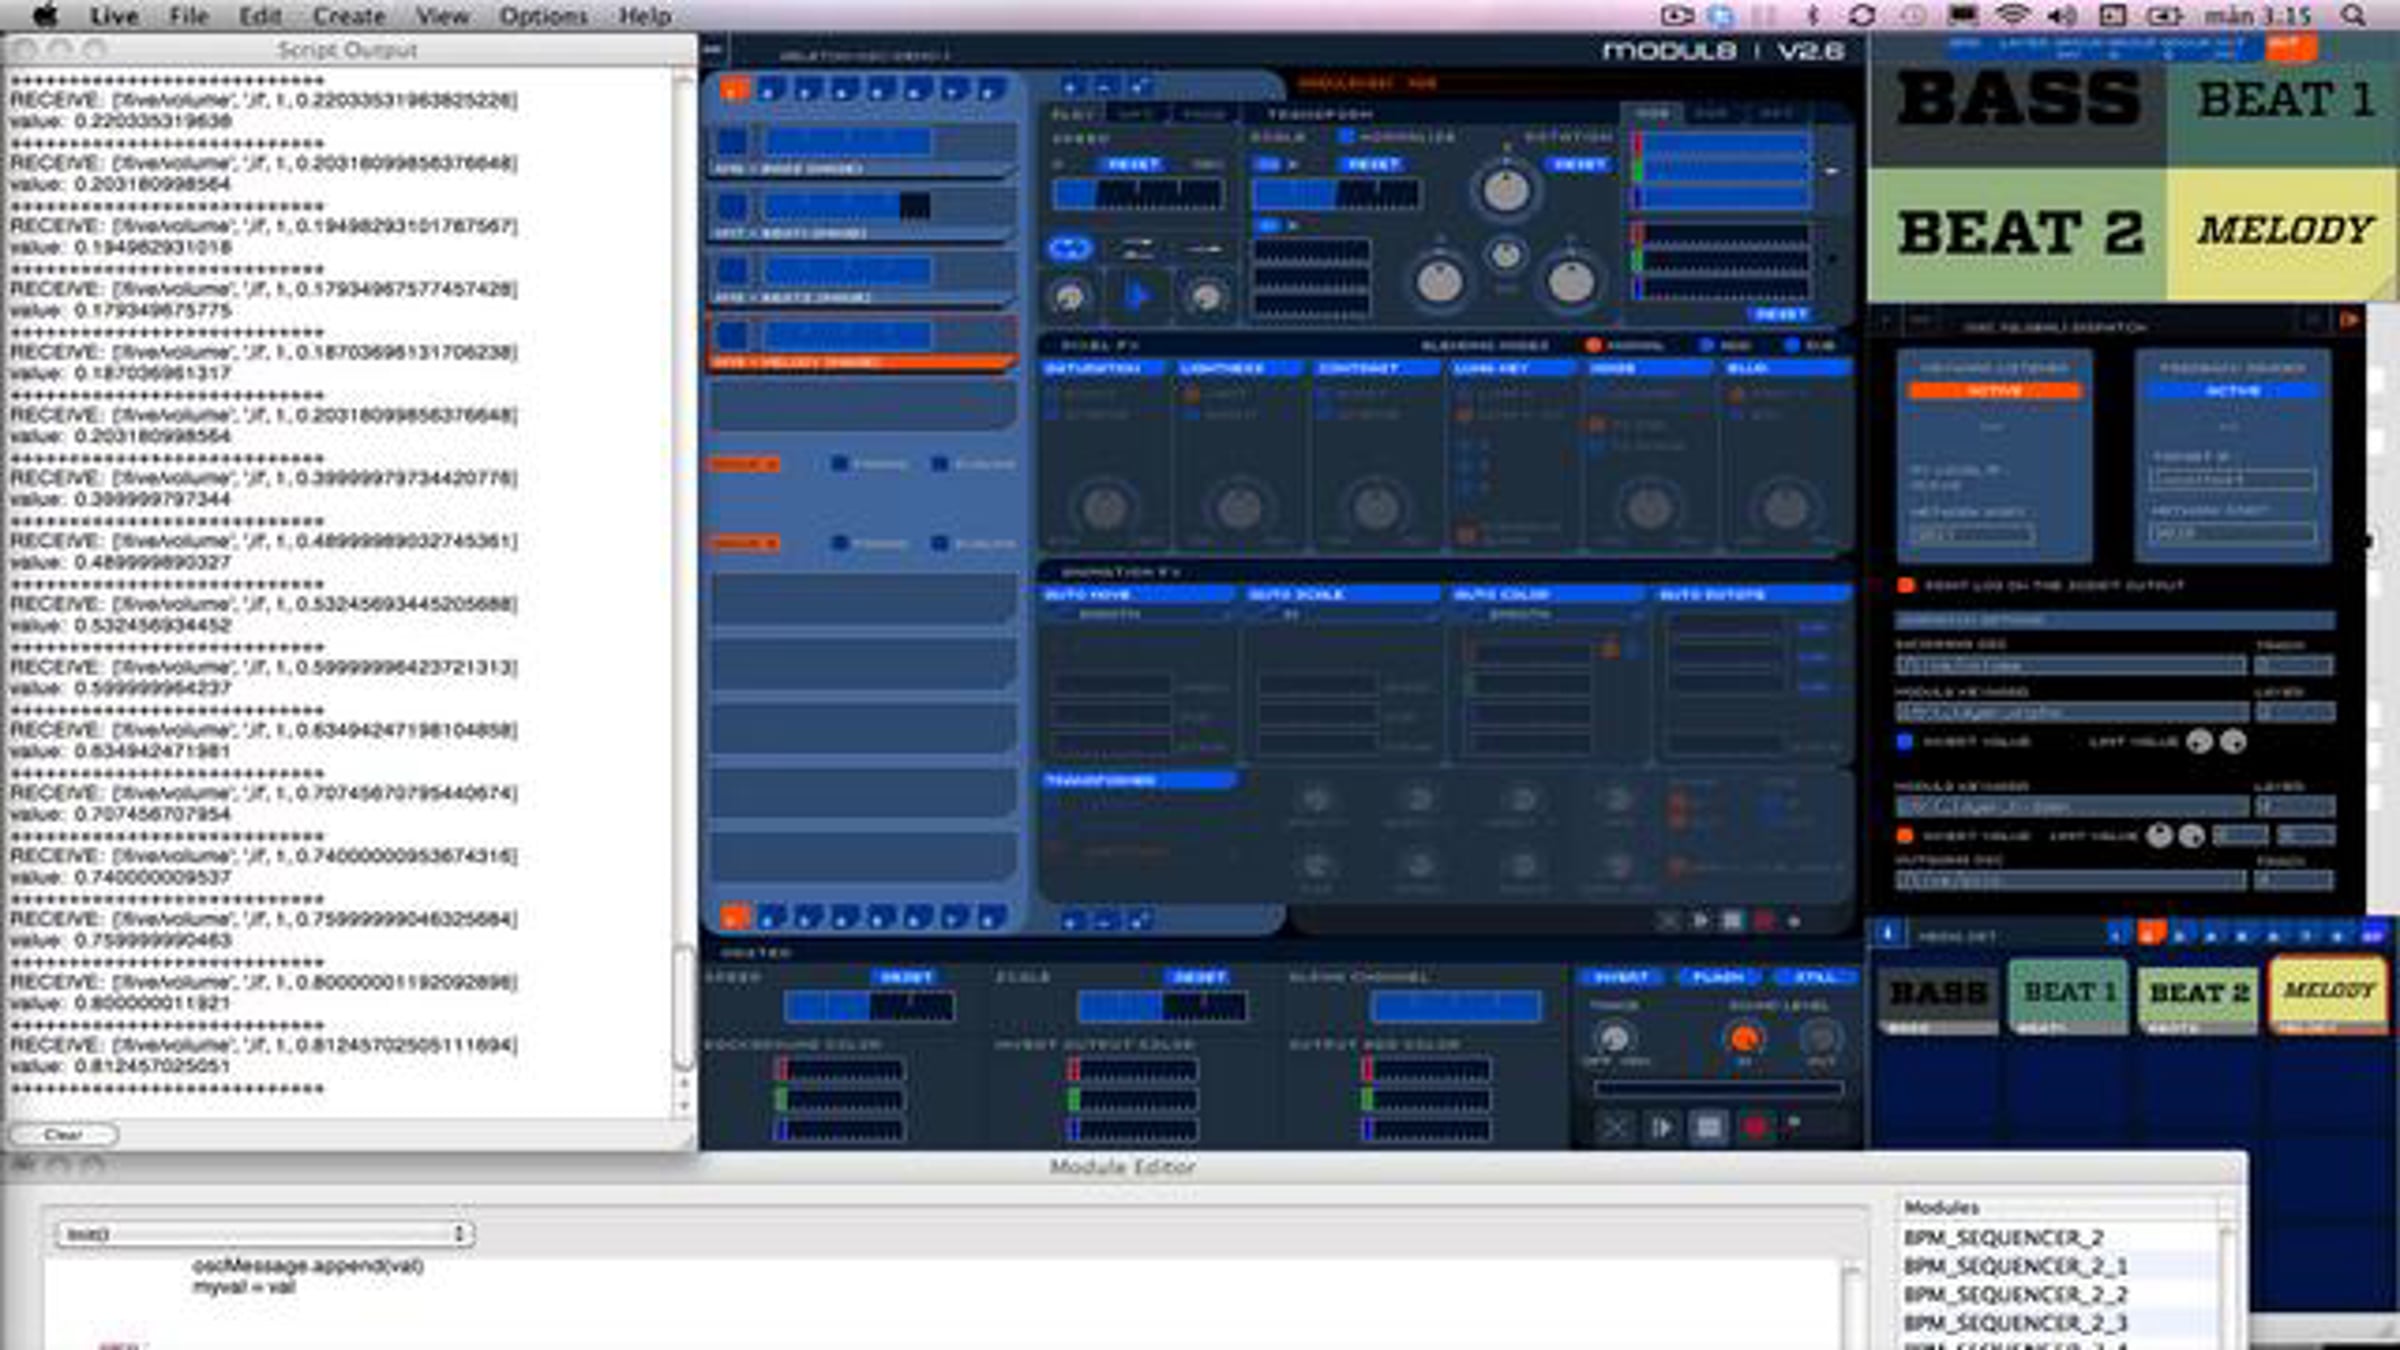Image resolution: width=2400 pixels, height=1350 pixels.
Task: Click the master transport stop square
Action: point(1708,1128)
